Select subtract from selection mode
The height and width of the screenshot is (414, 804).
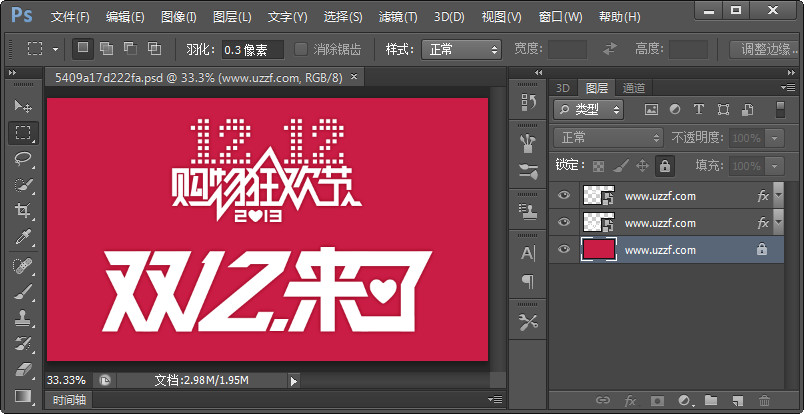click(130, 49)
